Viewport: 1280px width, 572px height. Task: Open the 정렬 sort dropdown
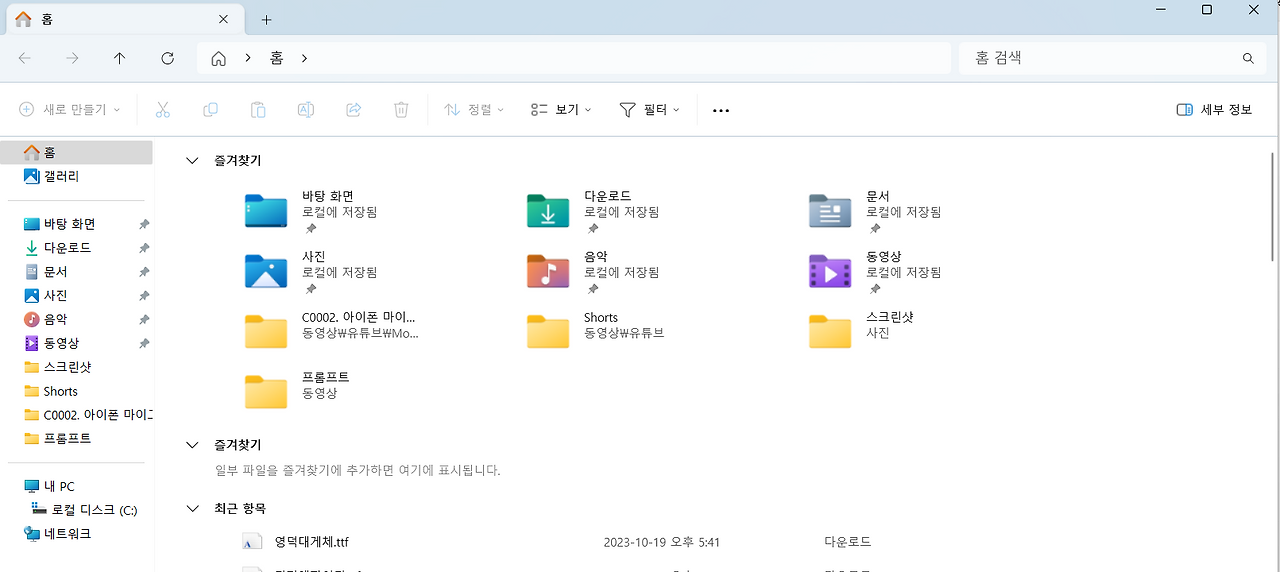click(474, 110)
